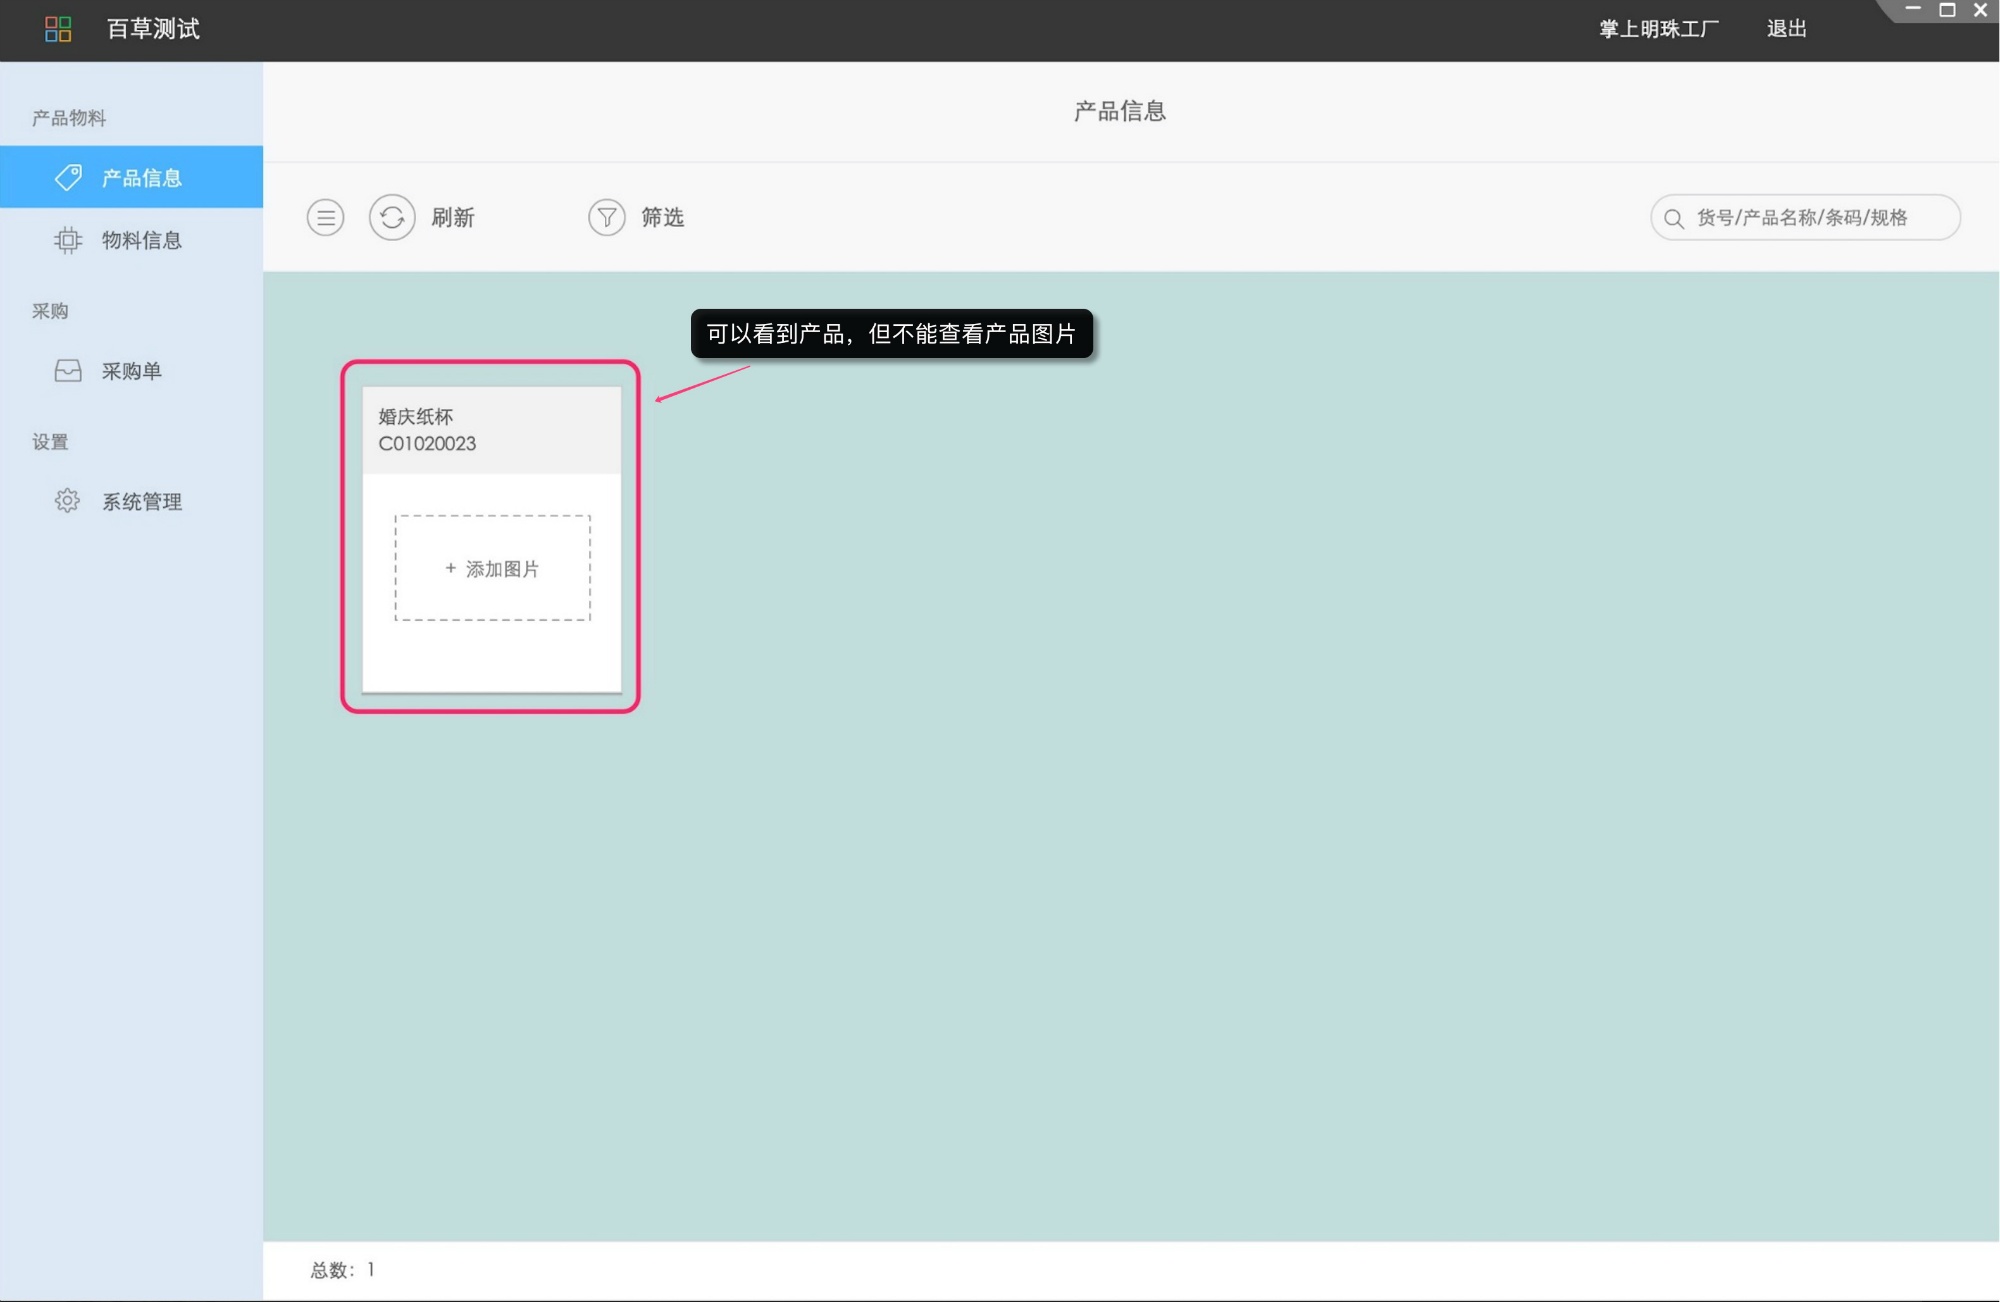
Task: Click the 退出 logout link
Action: pyautogui.click(x=1786, y=29)
